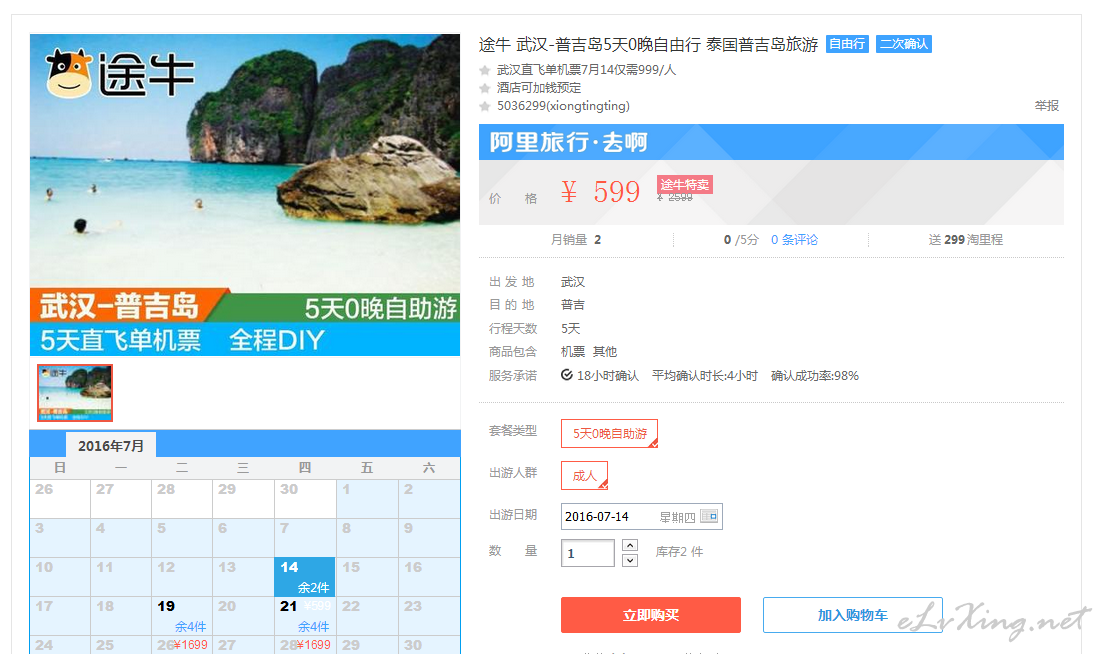Click the 日 weekday header in calendar

60,468
